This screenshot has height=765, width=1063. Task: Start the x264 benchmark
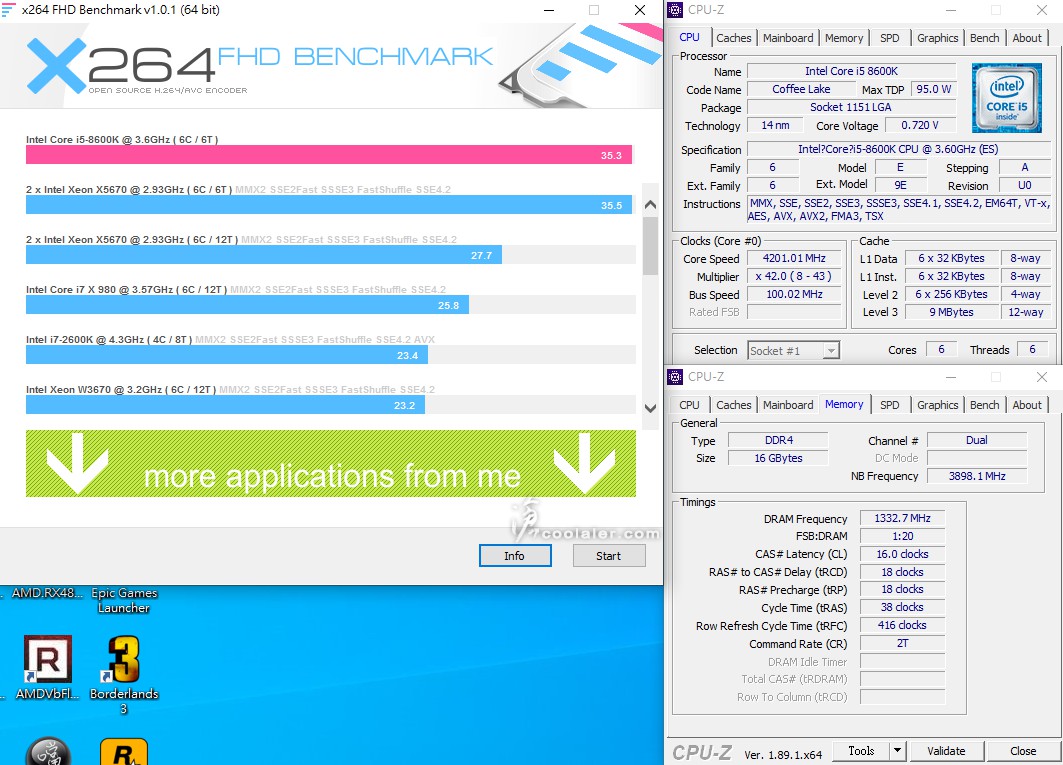point(608,556)
